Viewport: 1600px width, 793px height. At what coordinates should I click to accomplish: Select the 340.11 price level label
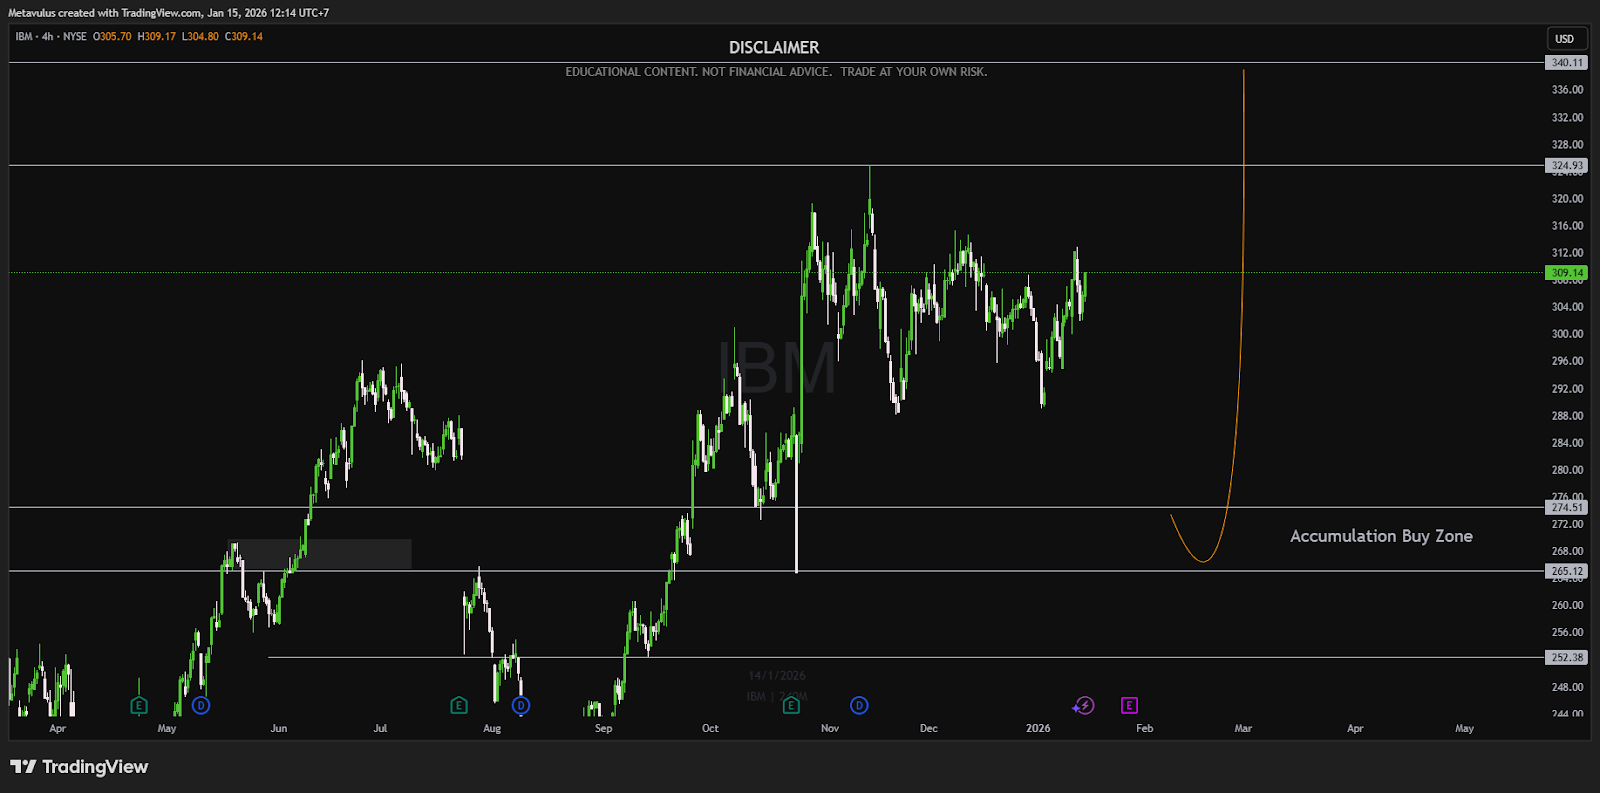point(1566,63)
